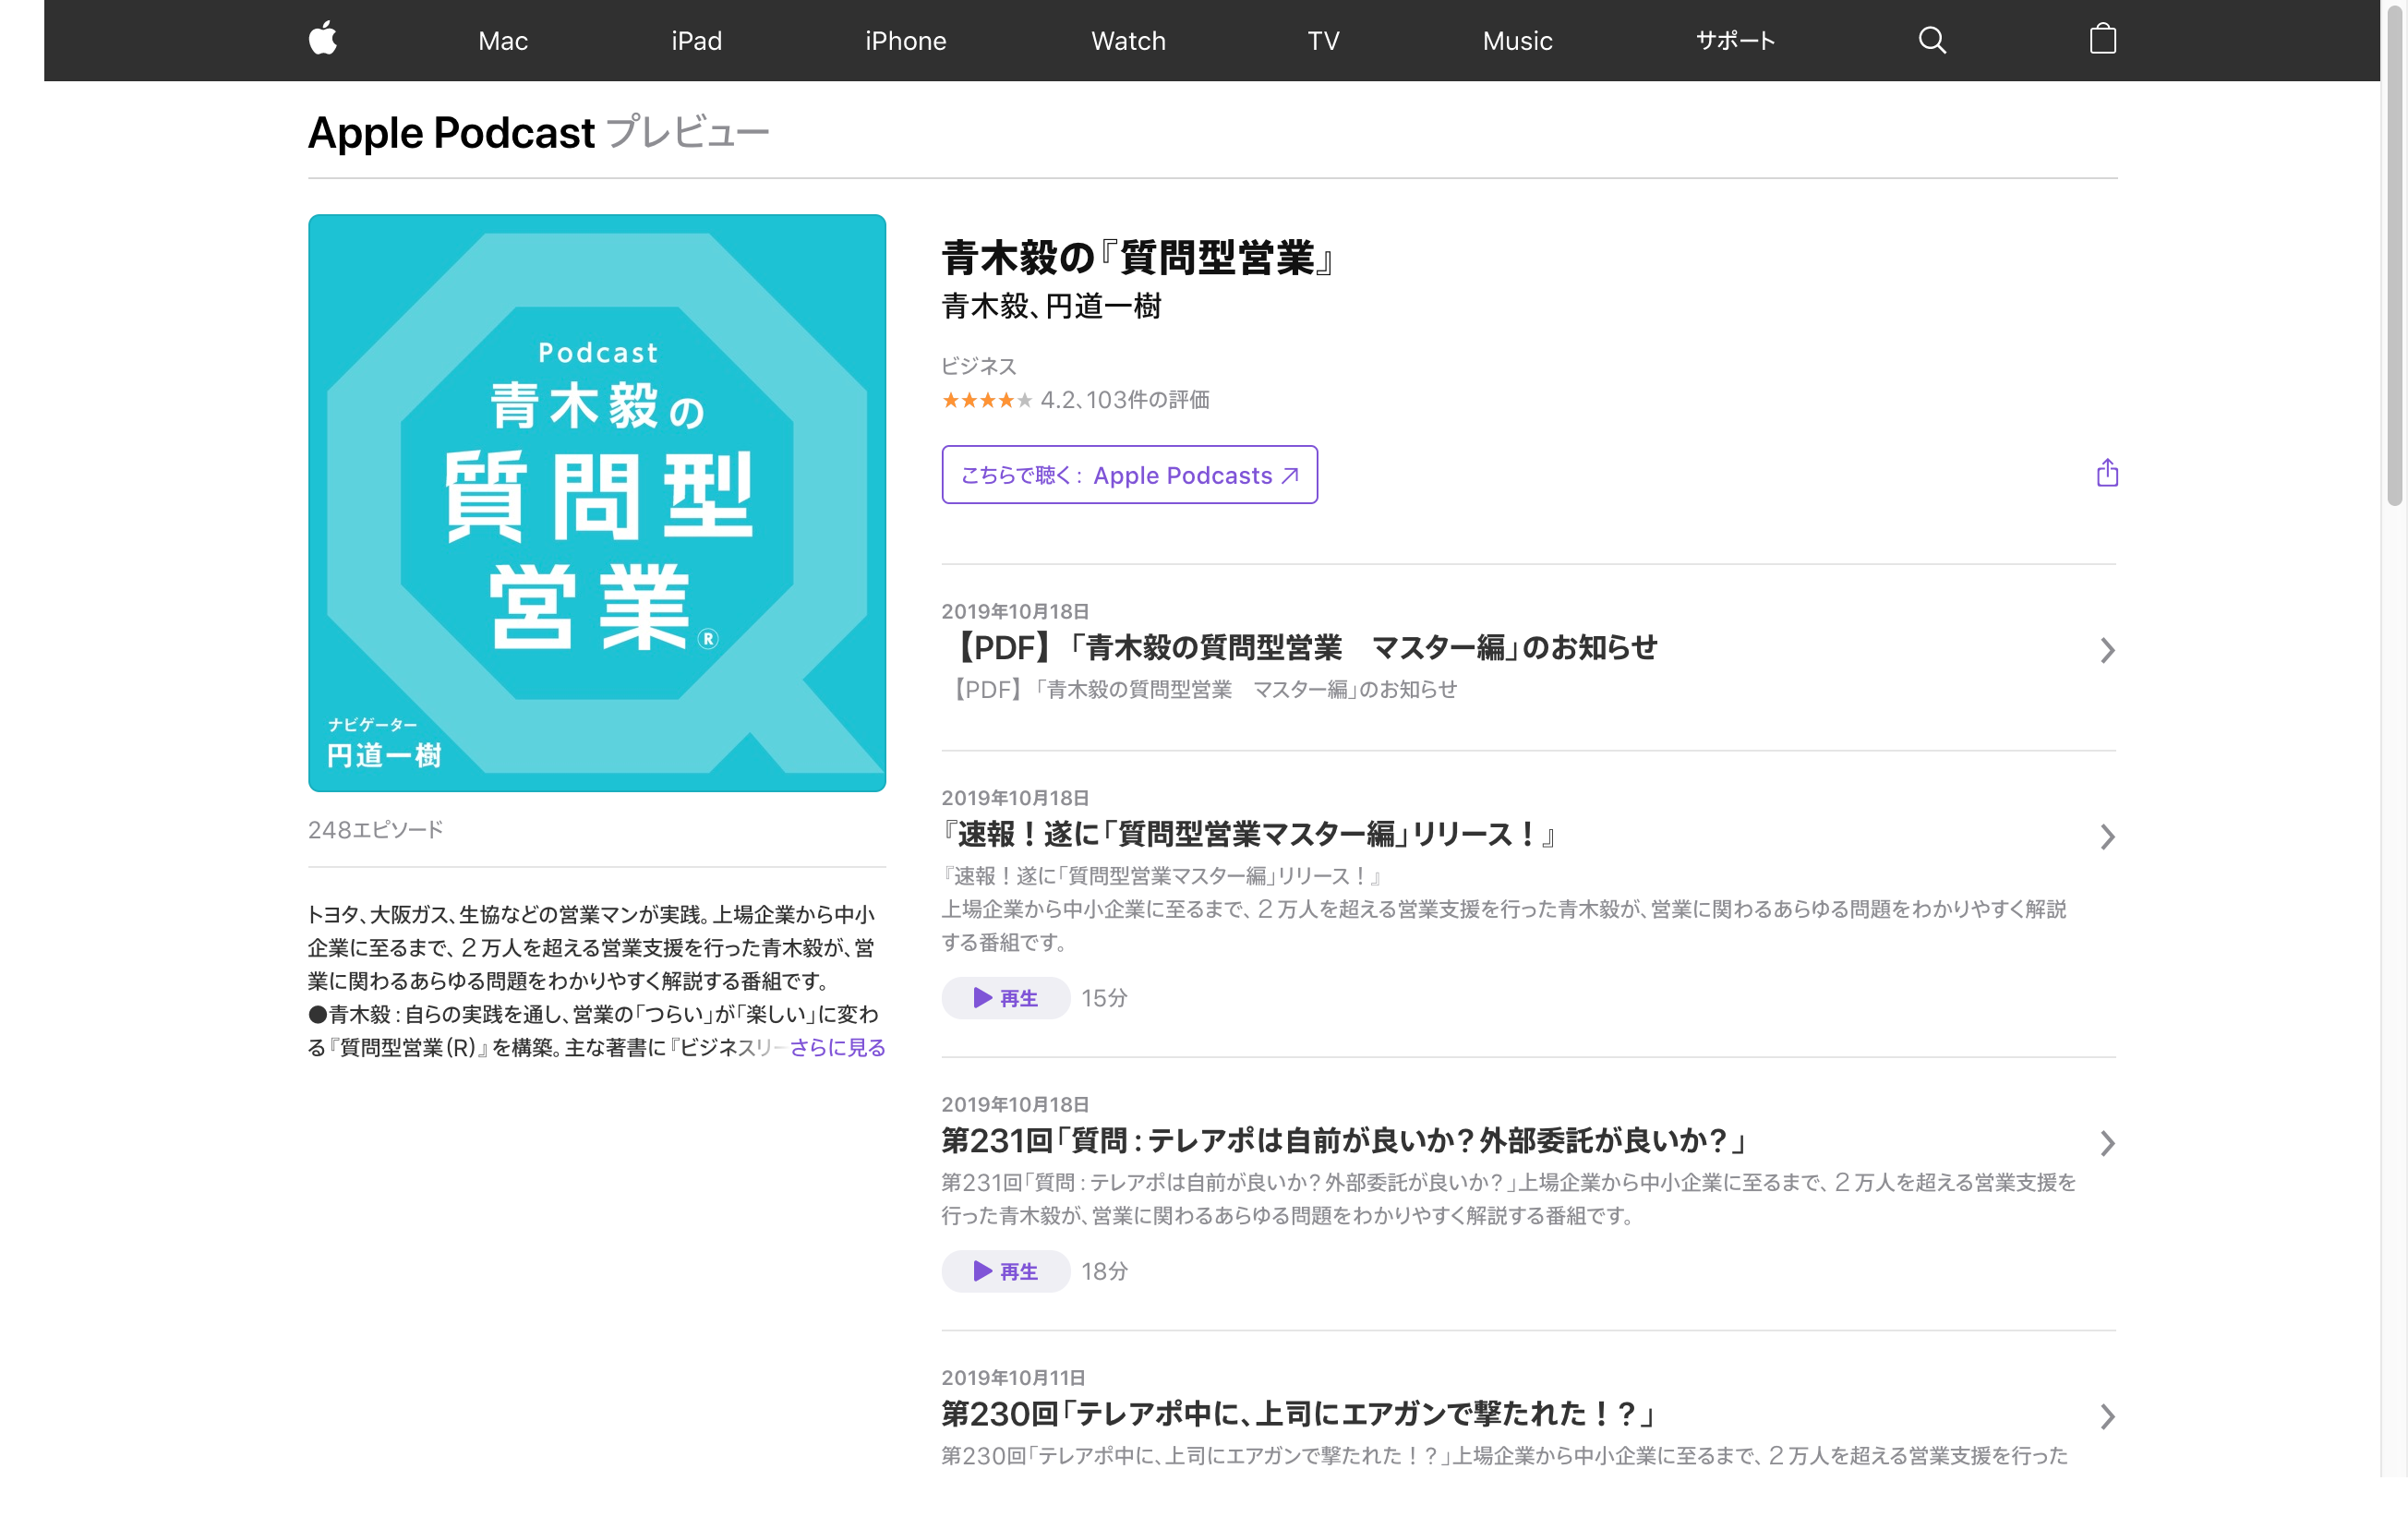Click the Apple Podcast プレビュー heading
Viewport: 2408px width, 1529px height.
pyautogui.click(x=538, y=133)
